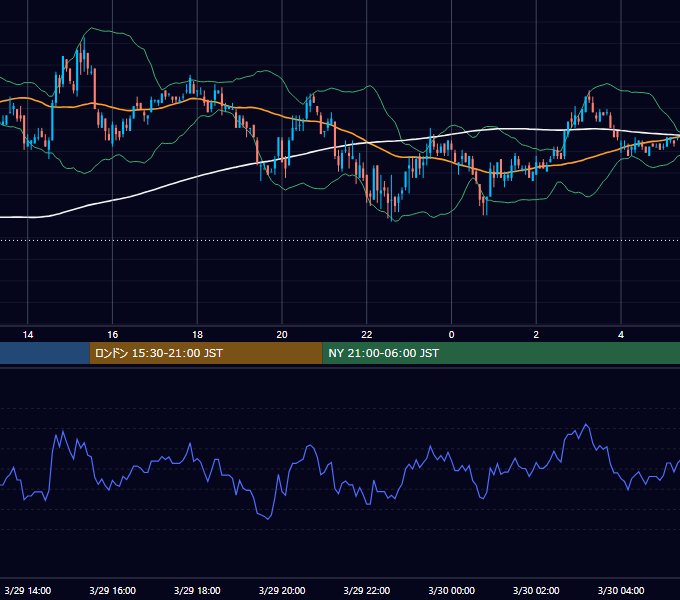This screenshot has width=680, height=600.
Task: Click the 3/30 04:00 date label
Action: click(x=621, y=590)
